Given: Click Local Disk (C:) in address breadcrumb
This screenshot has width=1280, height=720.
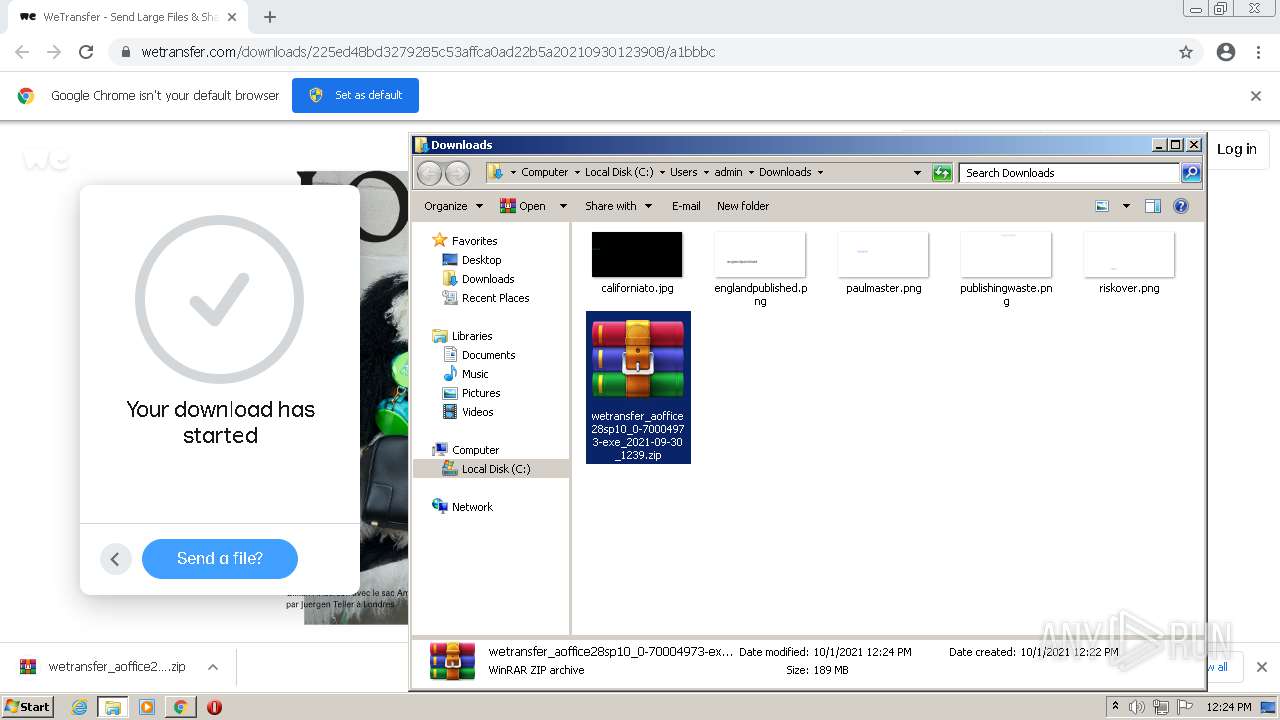Looking at the screenshot, I should pyautogui.click(x=619, y=172).
